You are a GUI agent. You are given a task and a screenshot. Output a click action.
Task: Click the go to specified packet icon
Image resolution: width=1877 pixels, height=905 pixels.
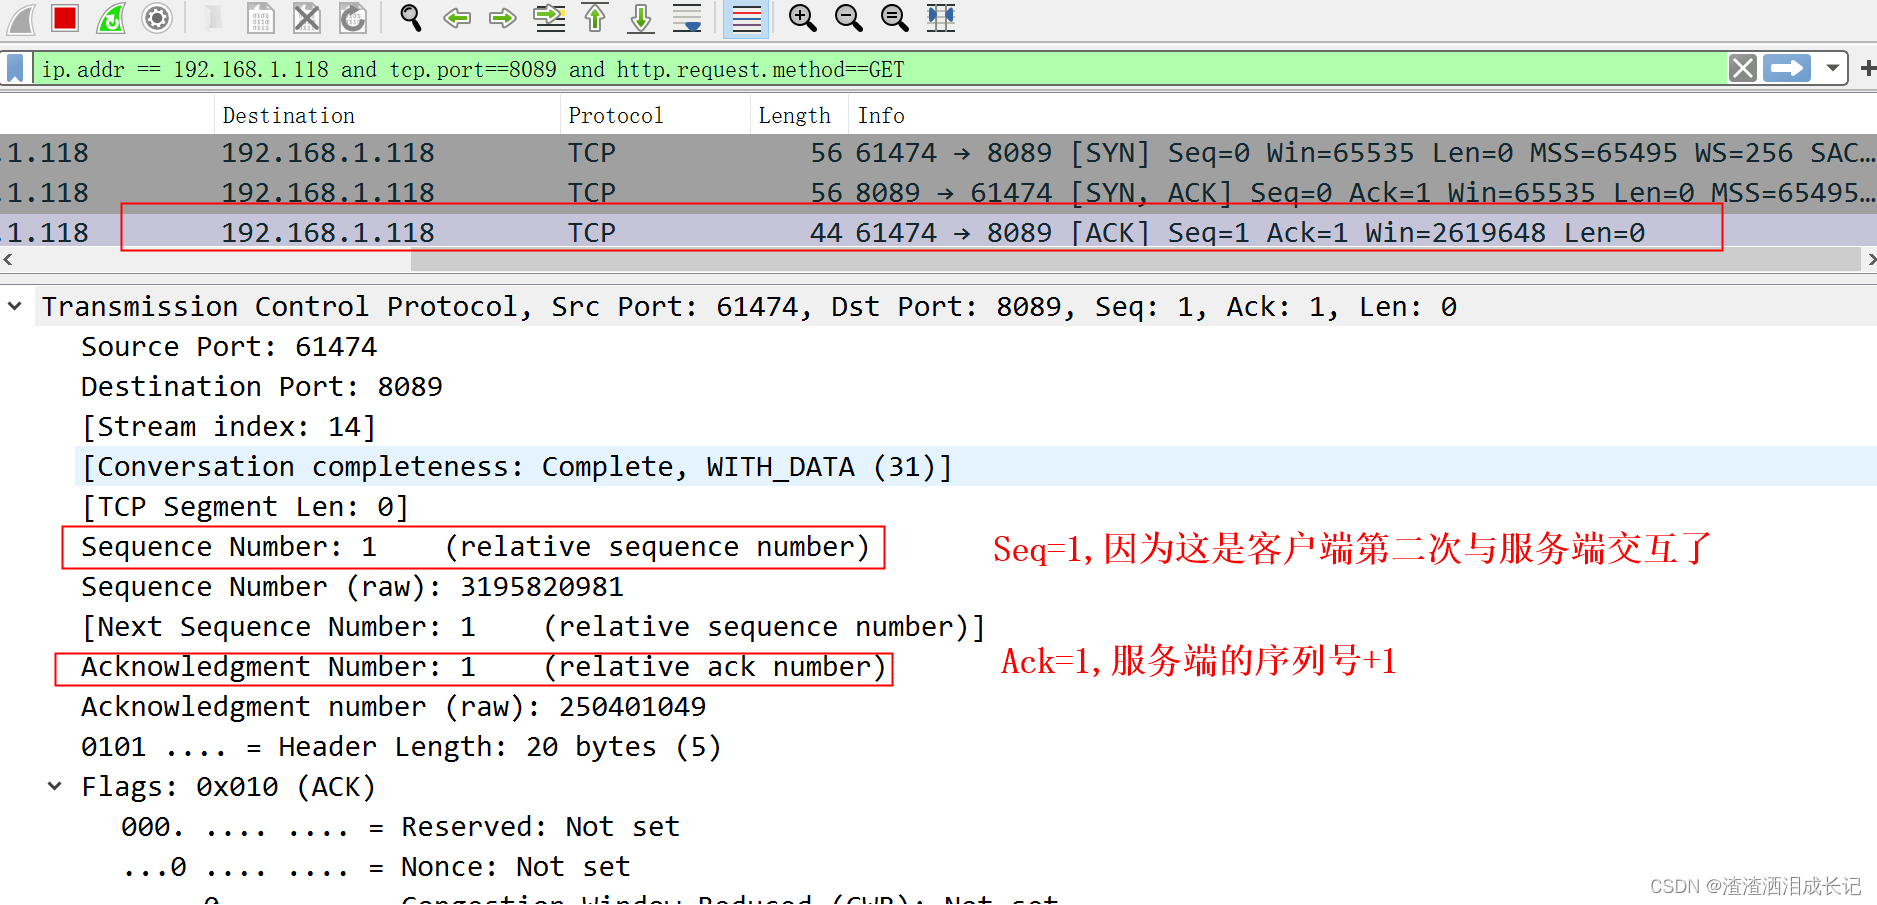click(549, 18)
